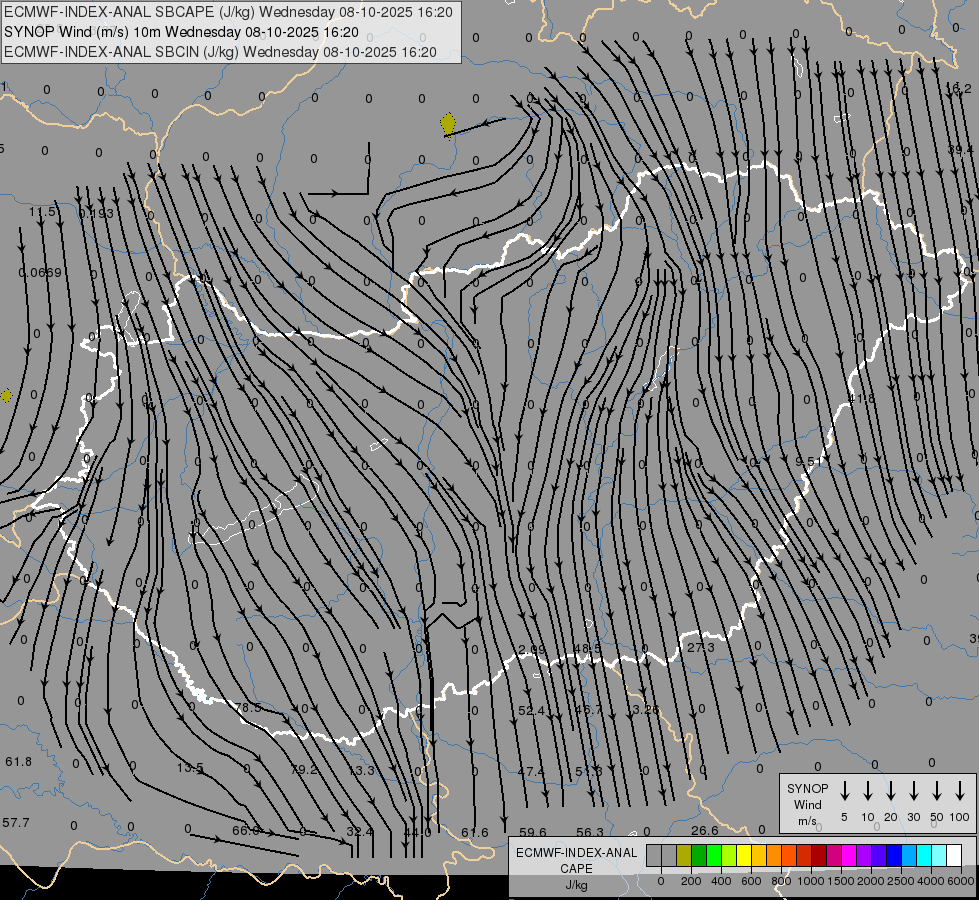979x900 pixels.
Task: Click the 79.2 CAPE value on map
Action: [x=304, y=770]
